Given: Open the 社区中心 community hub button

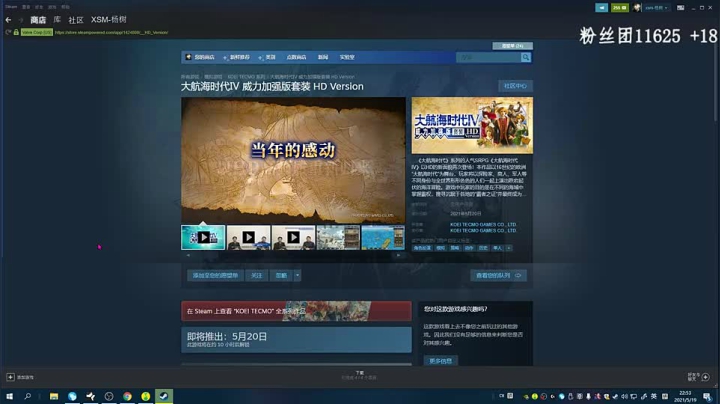Looking at the screenshot, I should coord(515,86).
